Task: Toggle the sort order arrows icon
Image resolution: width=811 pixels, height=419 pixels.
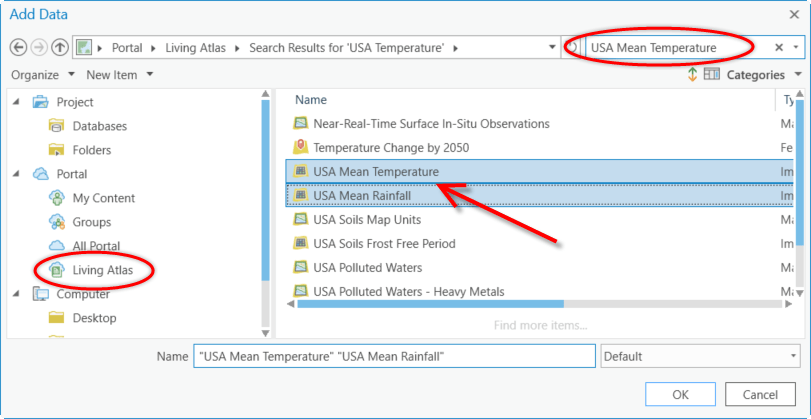Action: click(x=692, y=75)
